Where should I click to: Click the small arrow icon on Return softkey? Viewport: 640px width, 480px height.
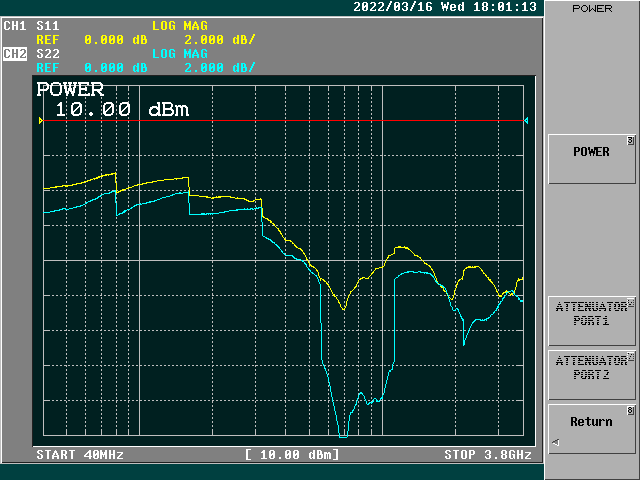pyautogui.click(x=556, y=442)
